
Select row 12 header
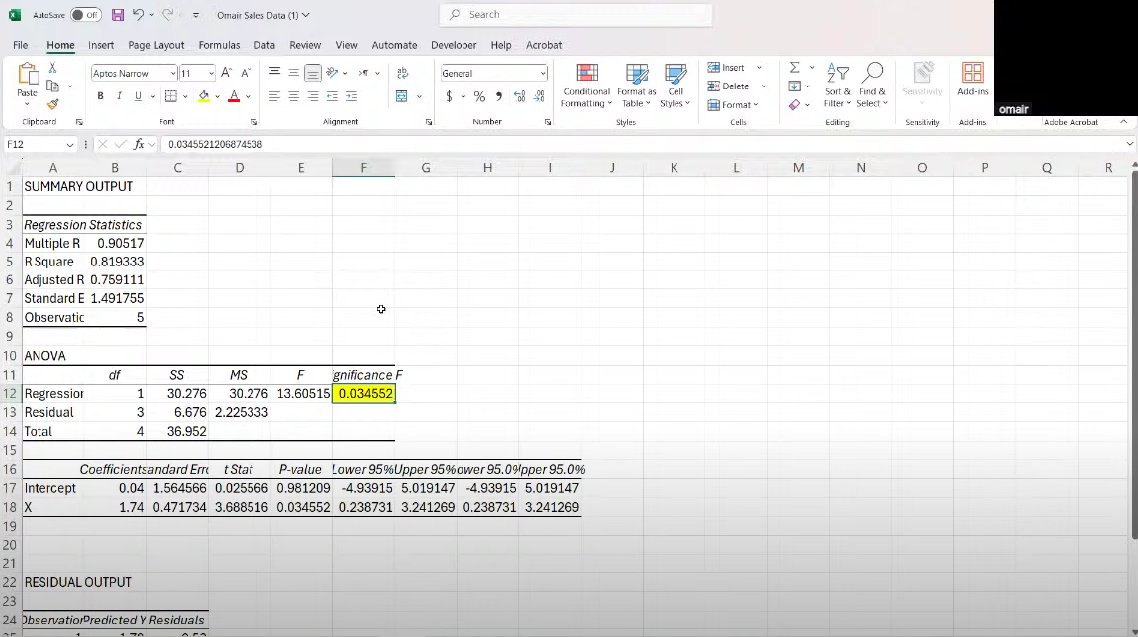click(x=10, y=393)
